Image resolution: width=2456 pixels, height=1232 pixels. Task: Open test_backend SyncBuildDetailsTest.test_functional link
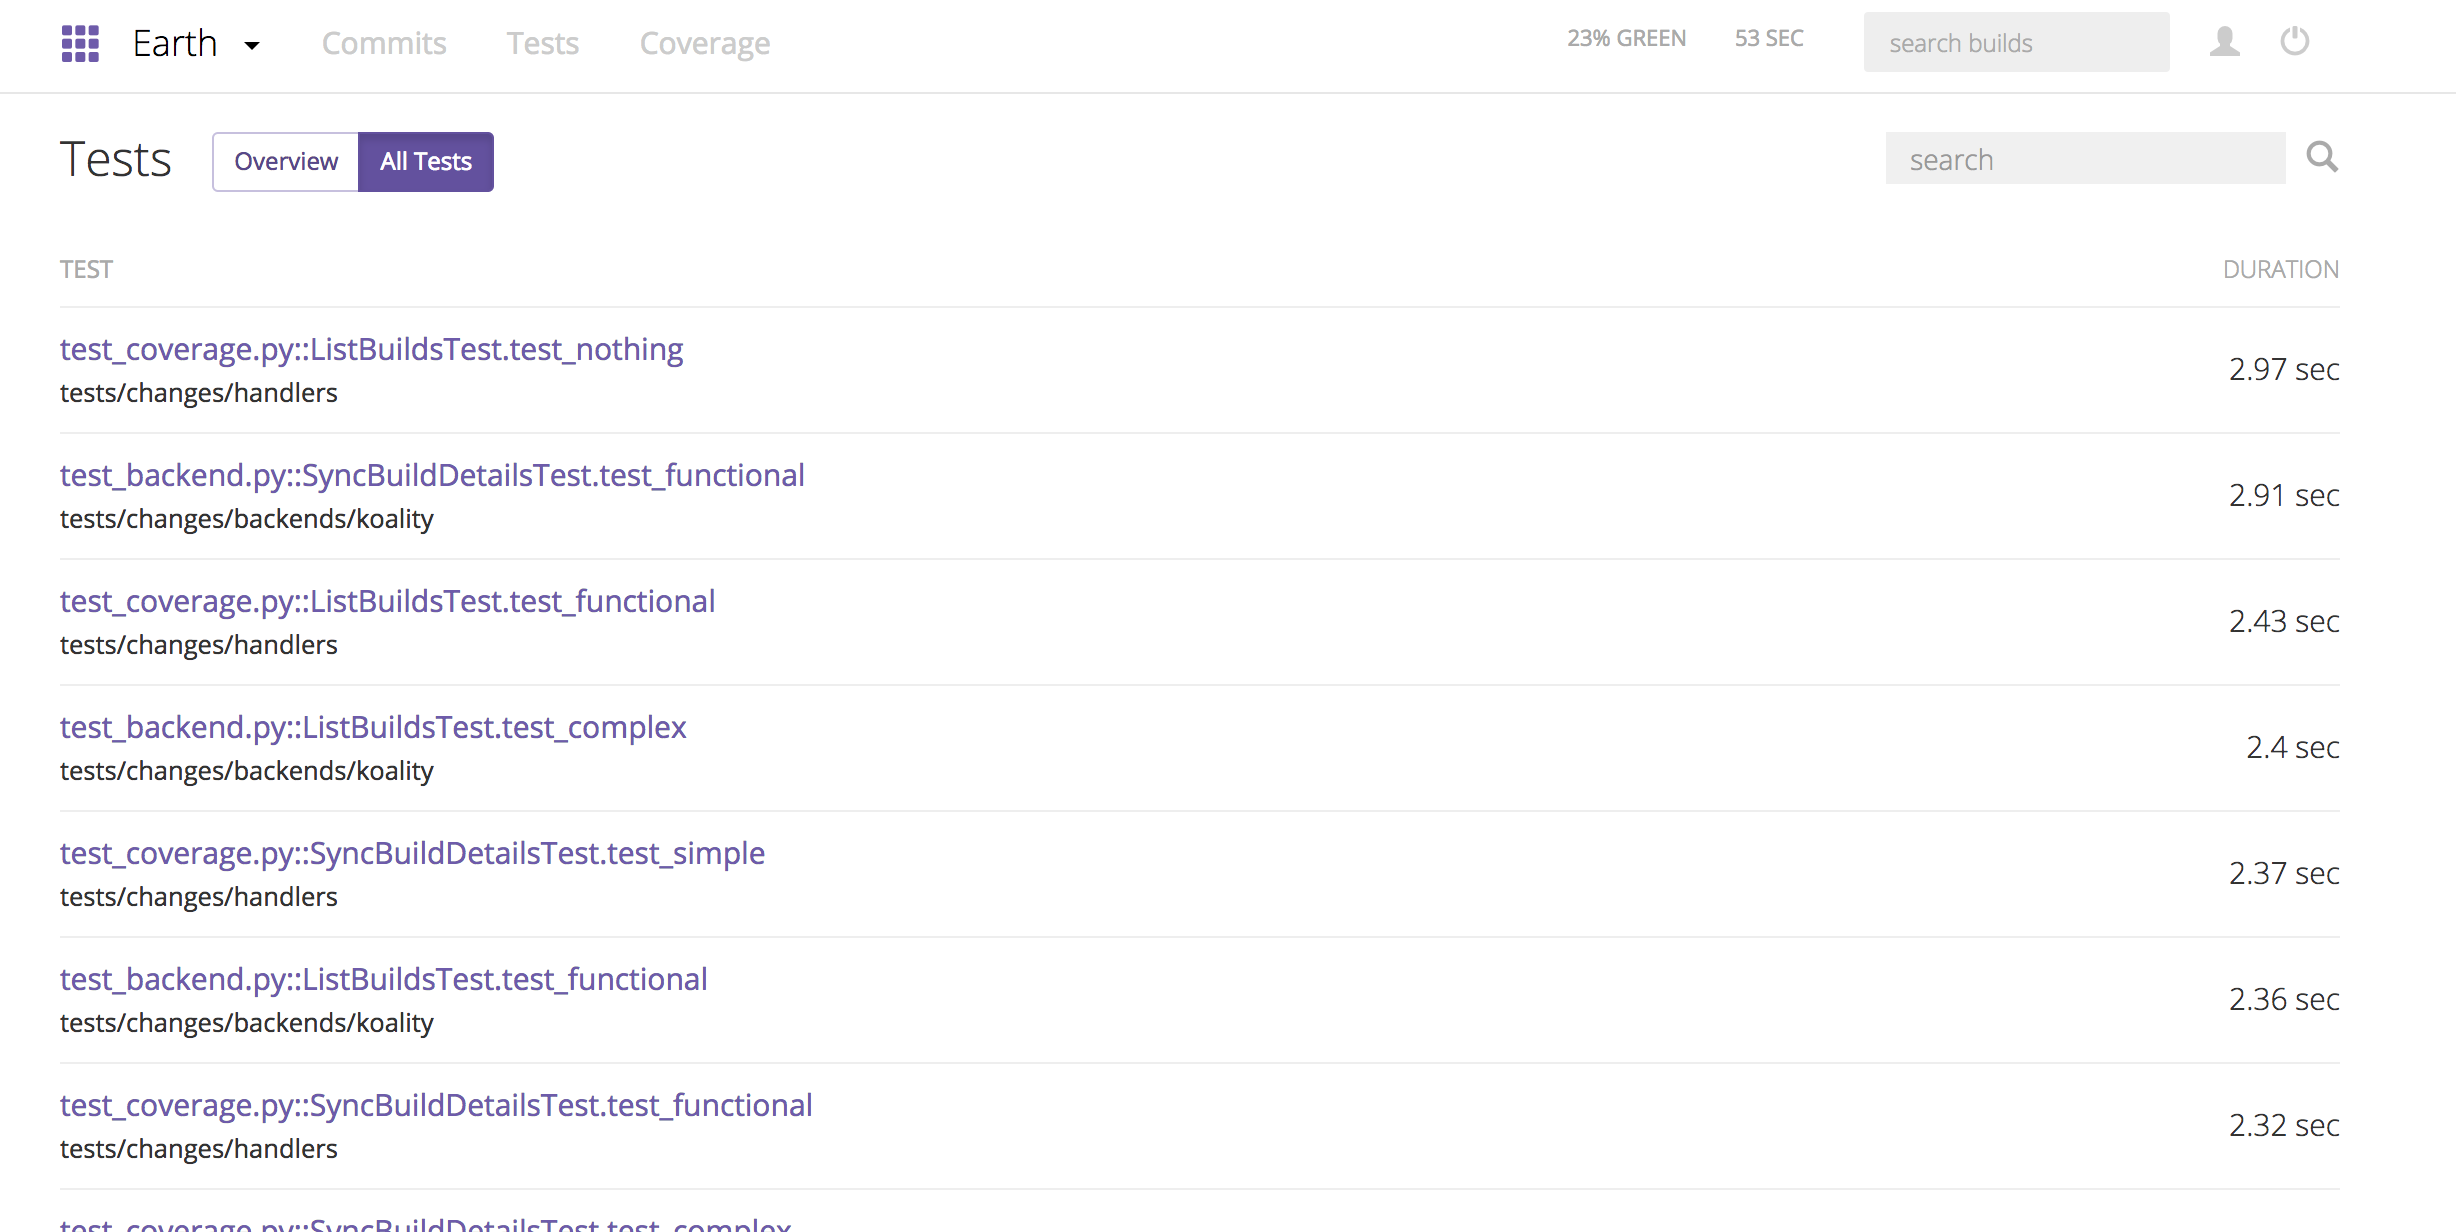click(432, 475)
